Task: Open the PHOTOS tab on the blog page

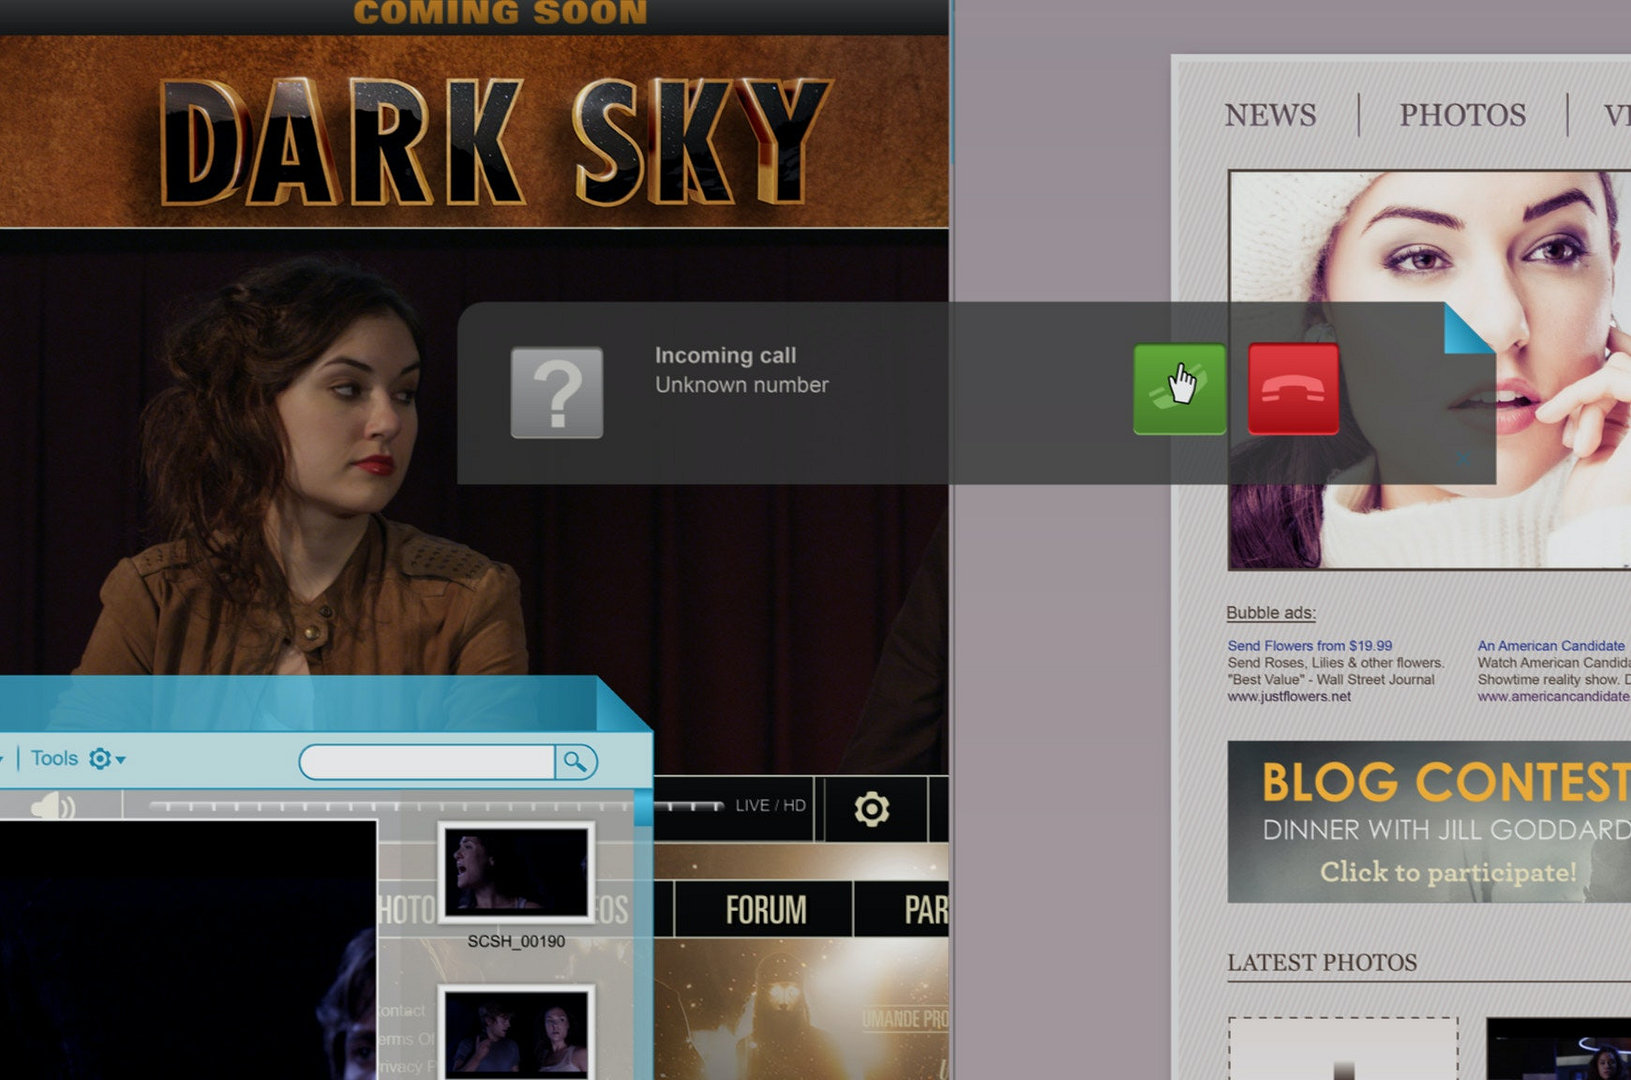Action: click(1462, 115)
